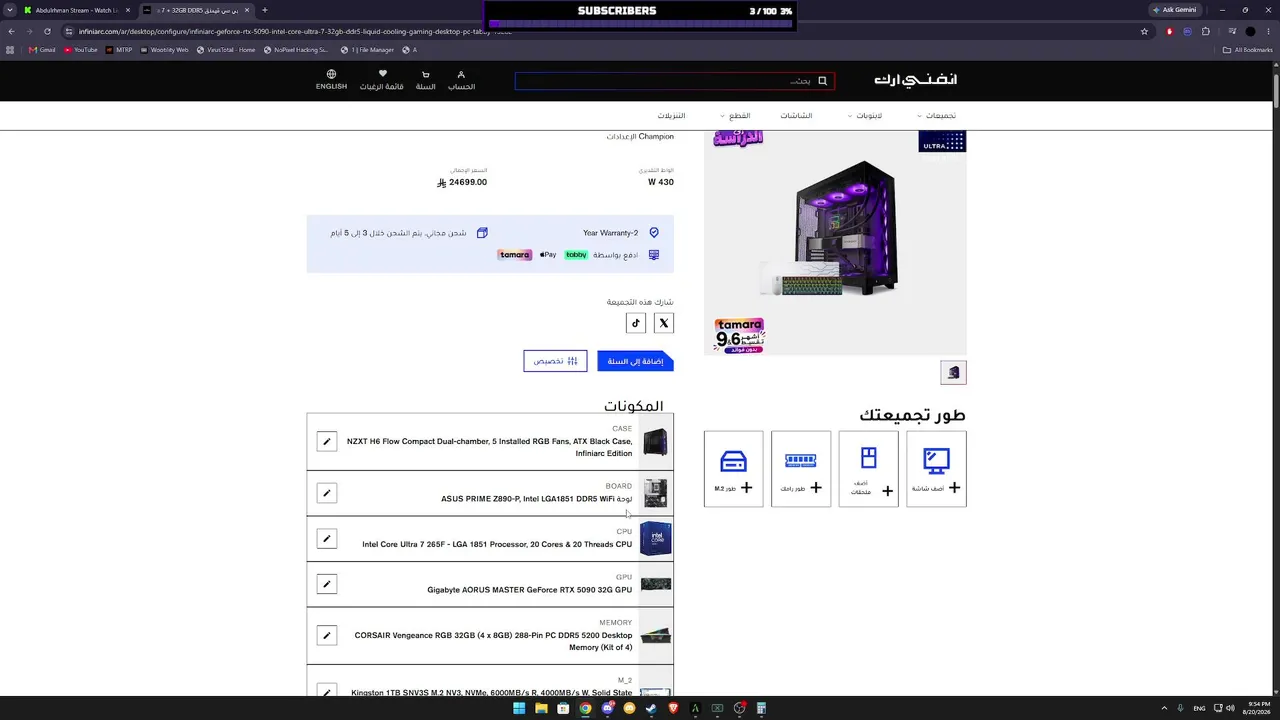Expand the لابتوبات navigation dropdown
Screen dimensions: 1280x720
coord(865,116)
